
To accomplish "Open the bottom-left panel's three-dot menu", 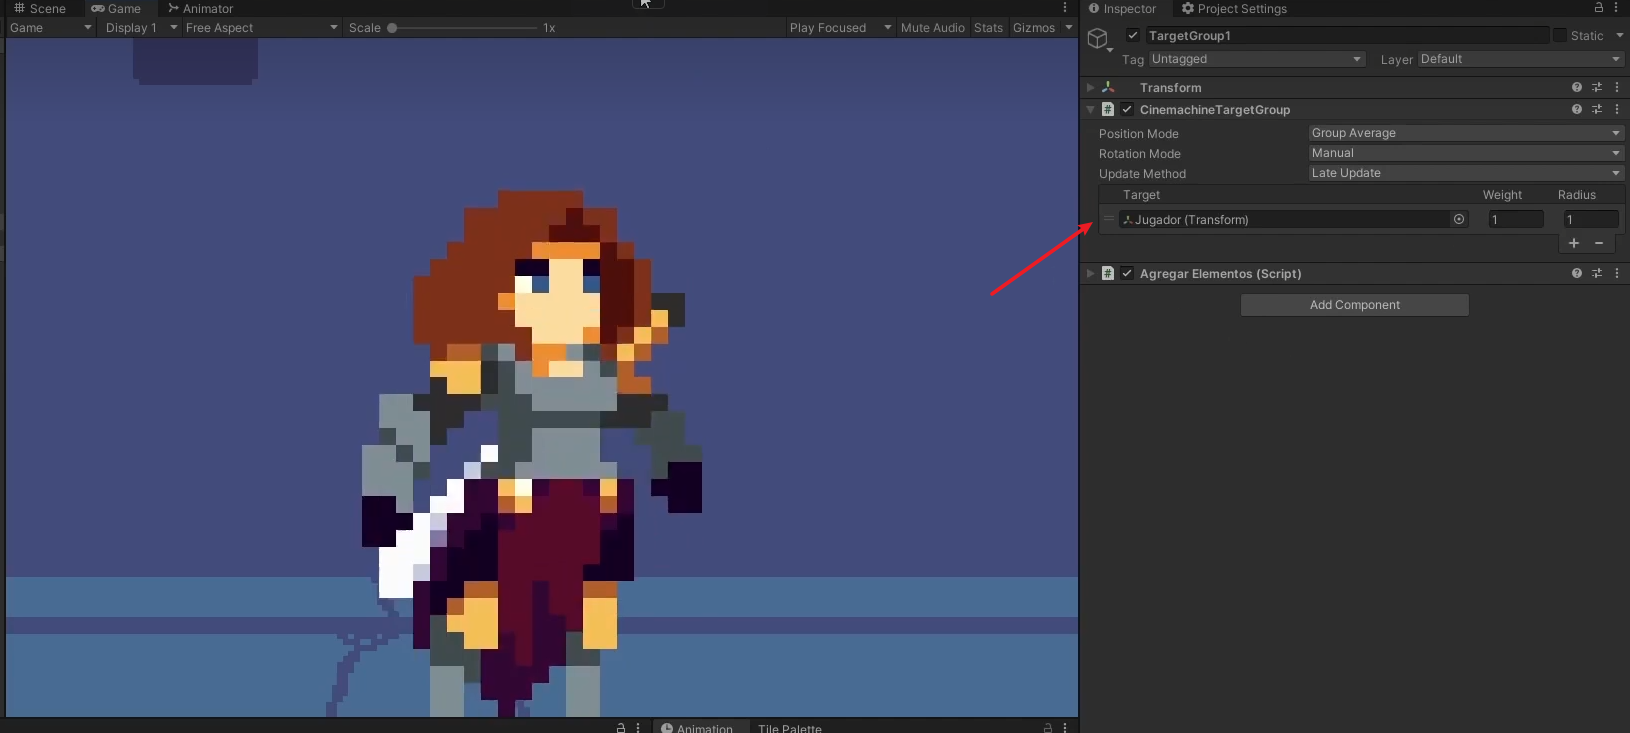I will [638, 728].
